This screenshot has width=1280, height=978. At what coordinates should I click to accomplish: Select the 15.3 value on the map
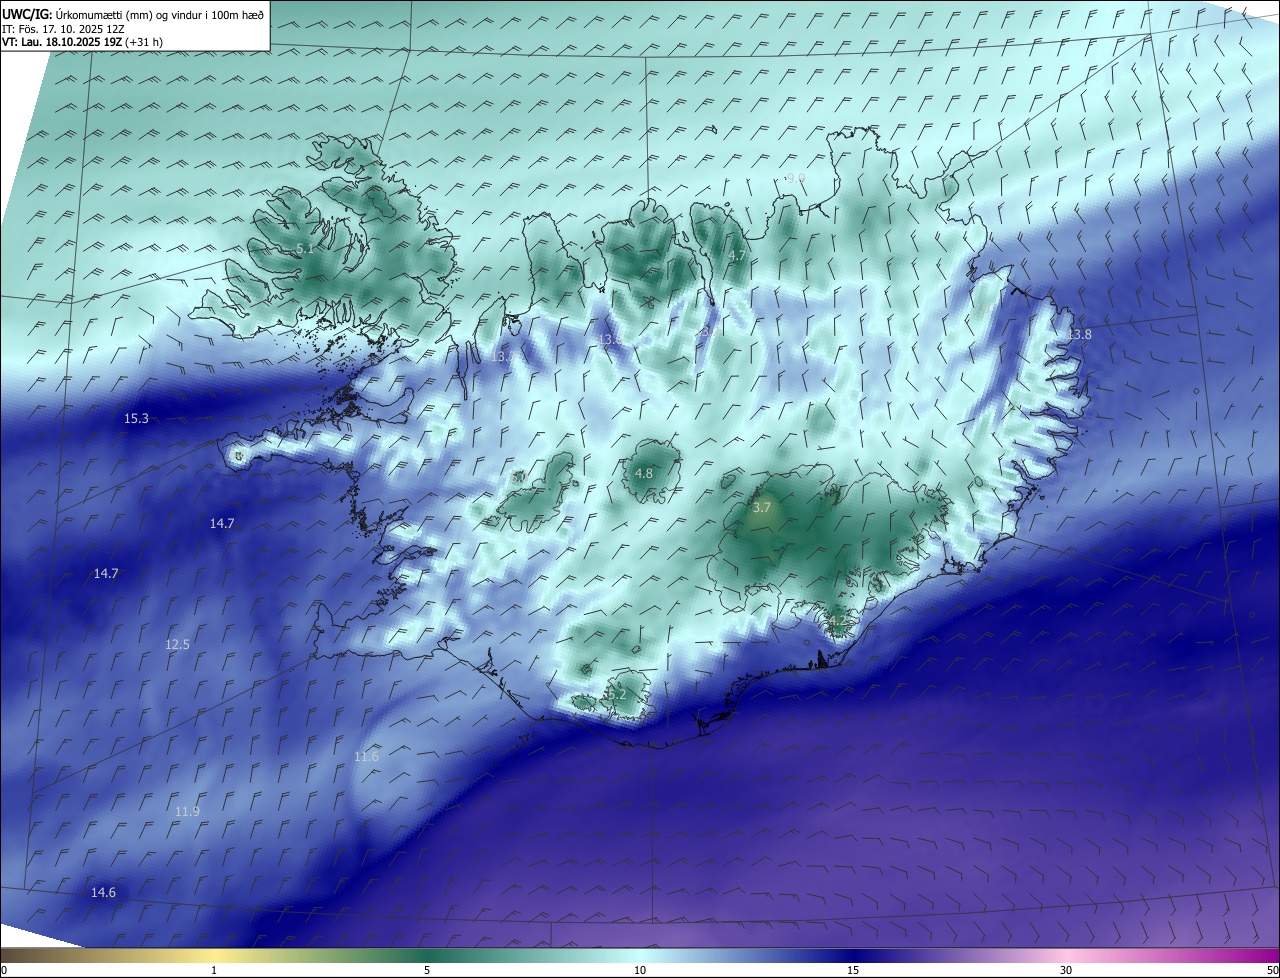tap(136, 419)
